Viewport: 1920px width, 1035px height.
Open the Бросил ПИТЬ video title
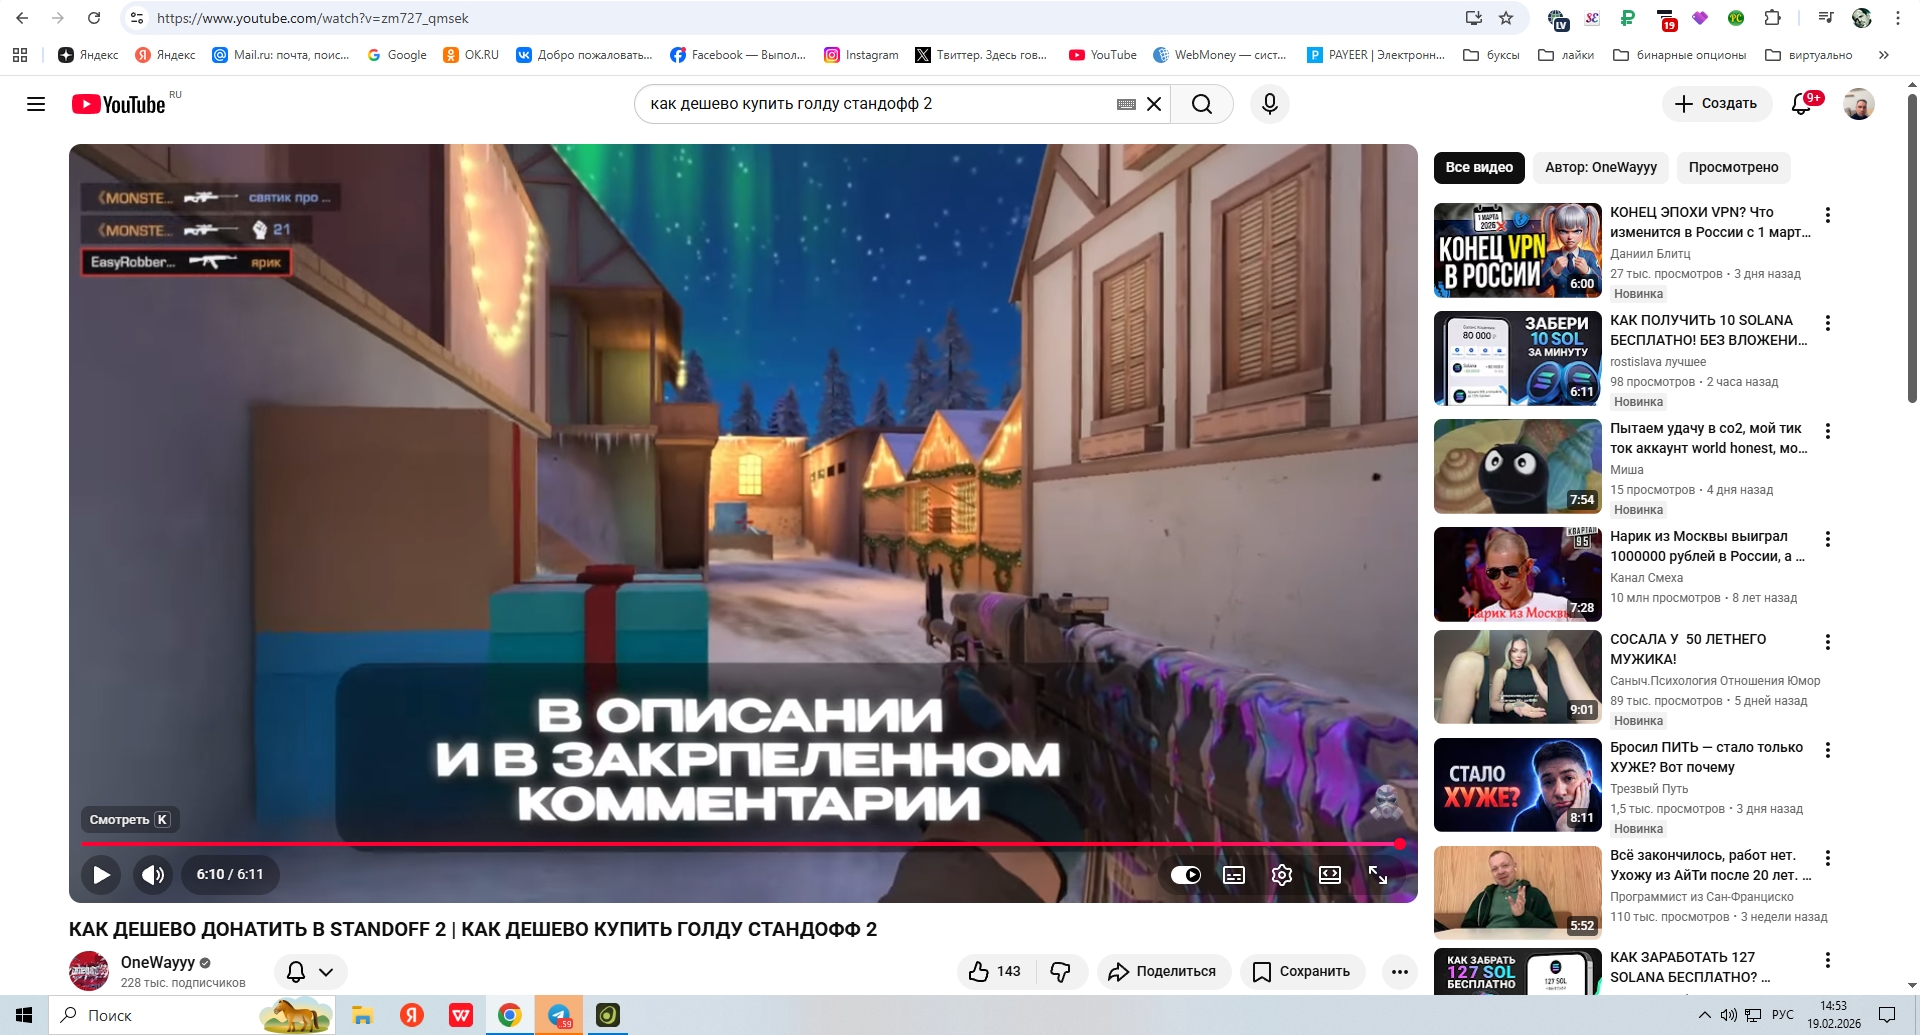1706,757
